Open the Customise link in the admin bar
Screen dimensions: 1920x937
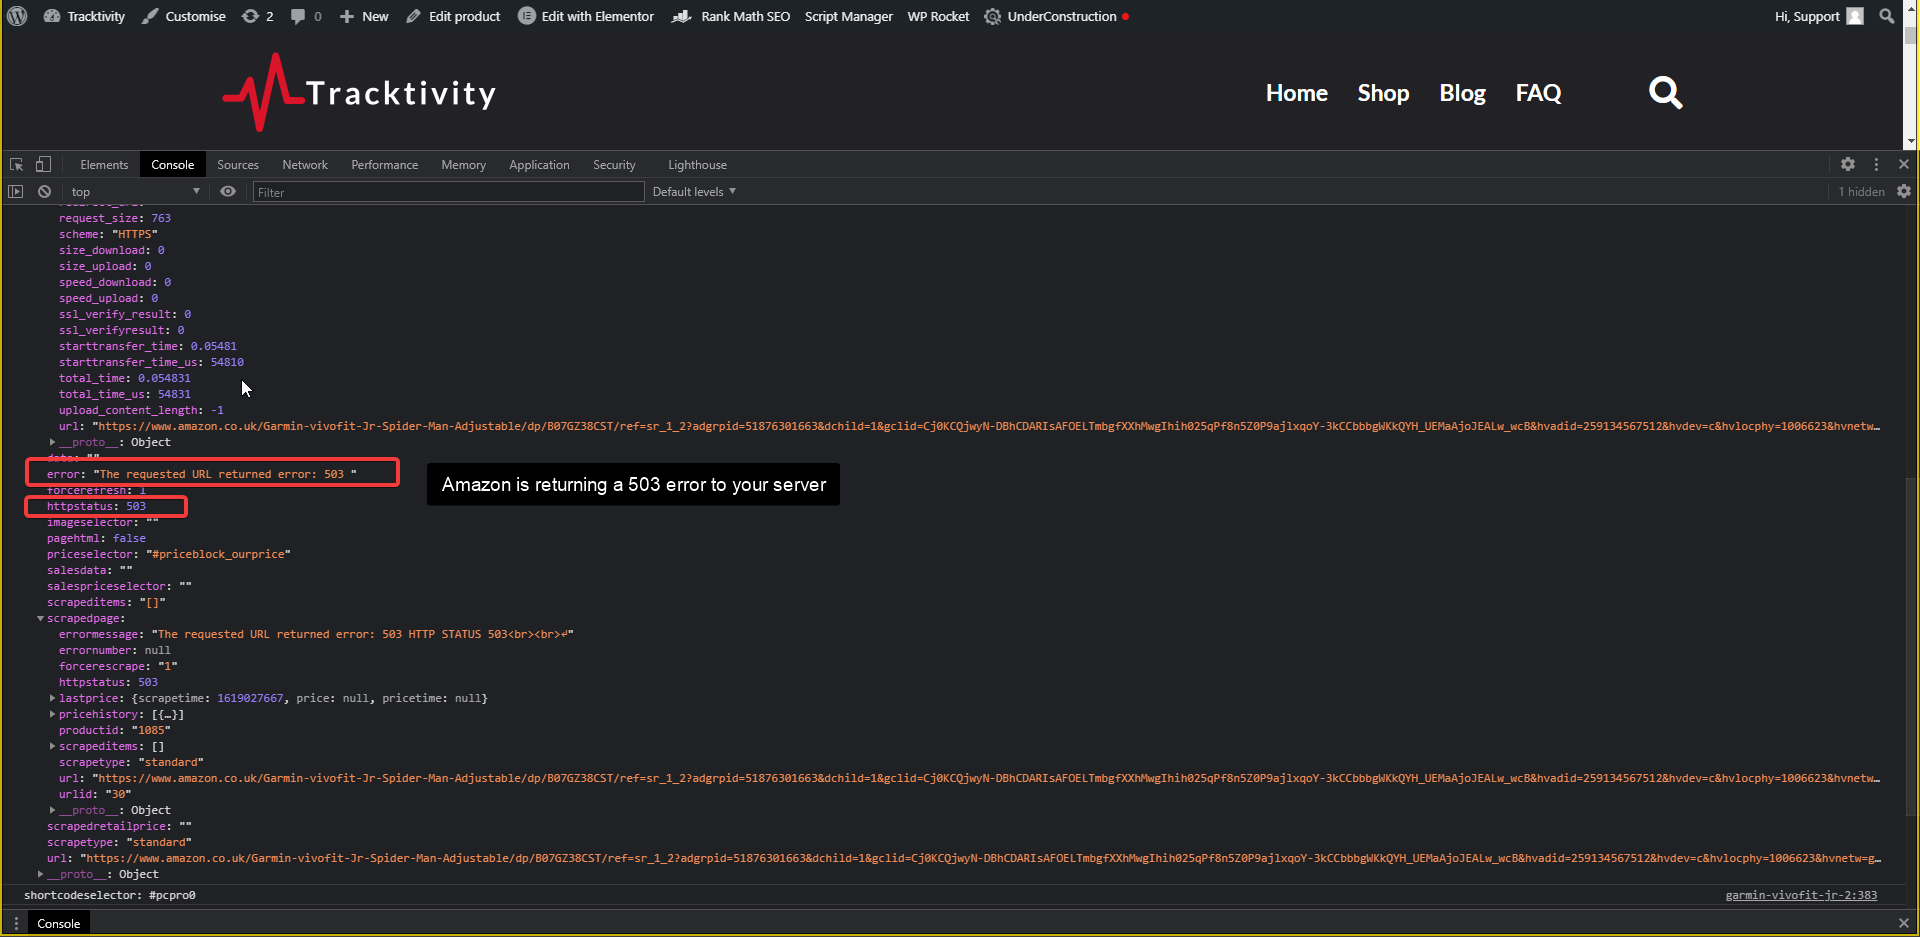coord(184,16)
